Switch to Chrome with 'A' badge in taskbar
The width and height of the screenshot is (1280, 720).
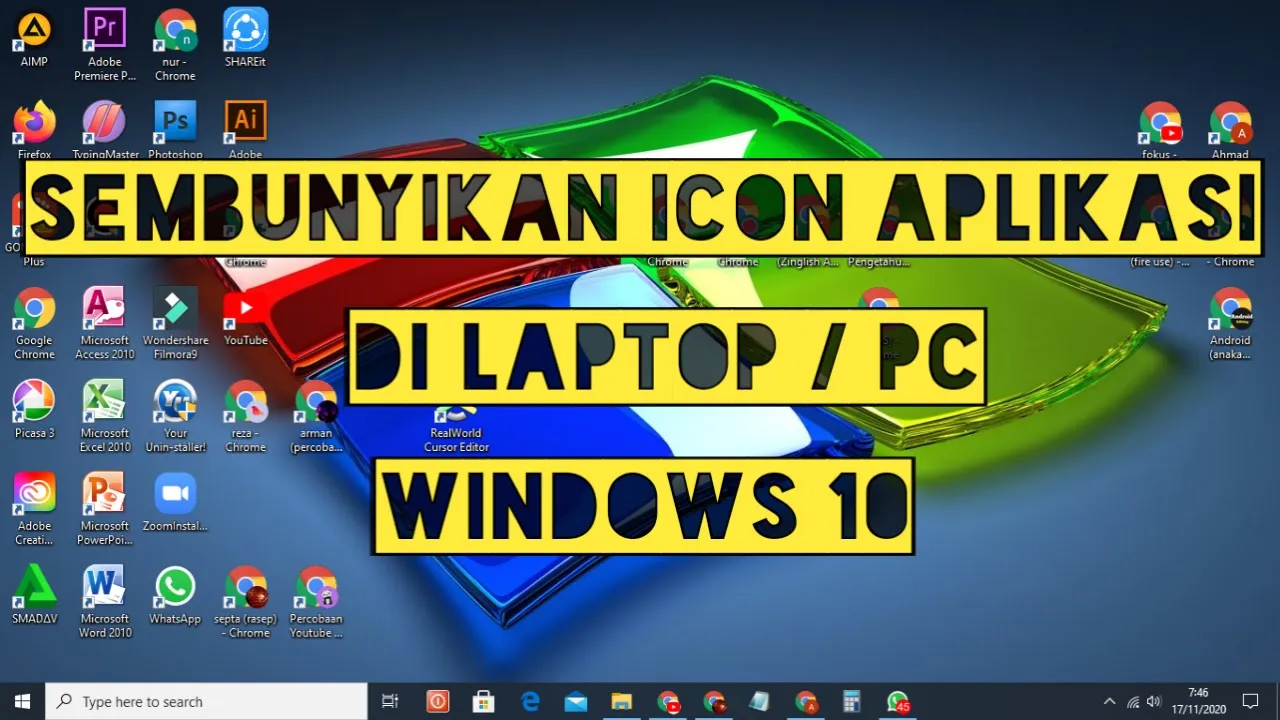(x=806, y=702)
